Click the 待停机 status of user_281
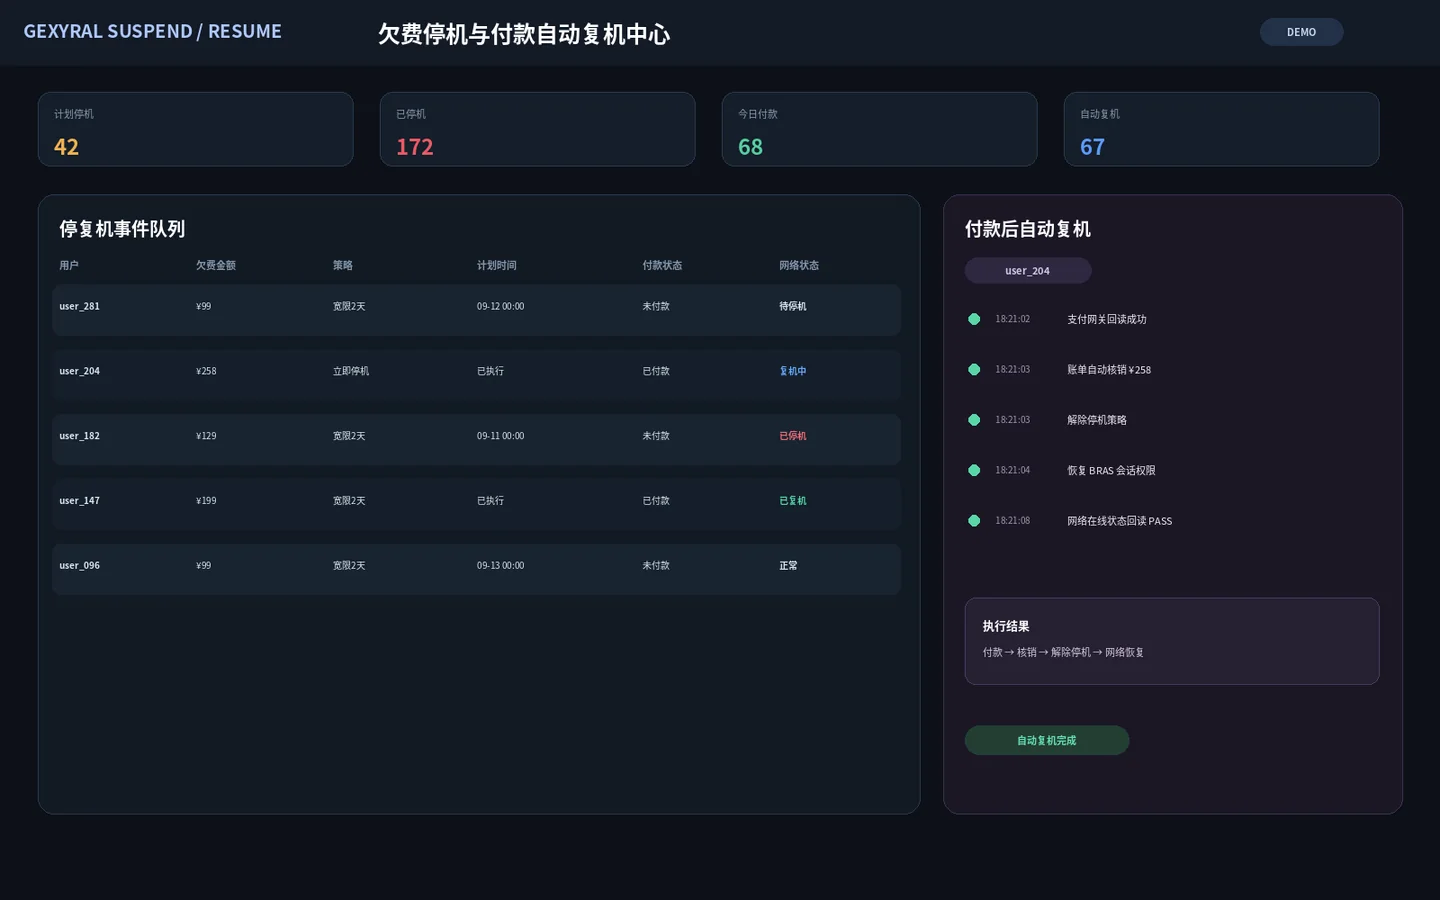 pyautogui.click(x=793, y=307)
